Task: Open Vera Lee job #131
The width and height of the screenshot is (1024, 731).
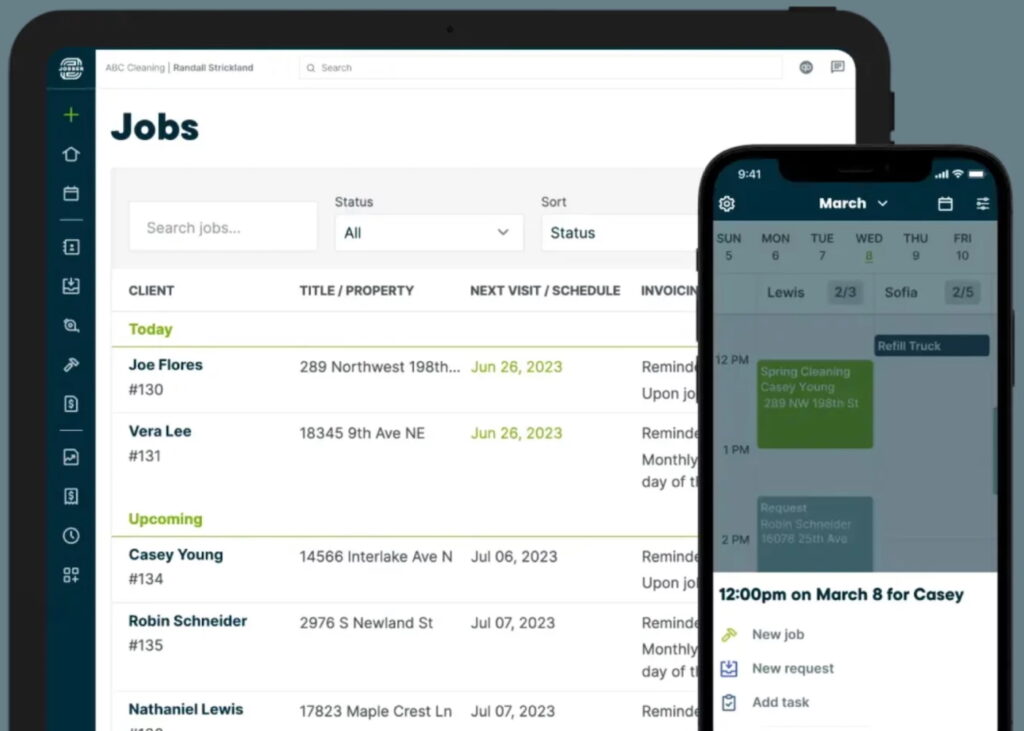Action: click(404, 457)
